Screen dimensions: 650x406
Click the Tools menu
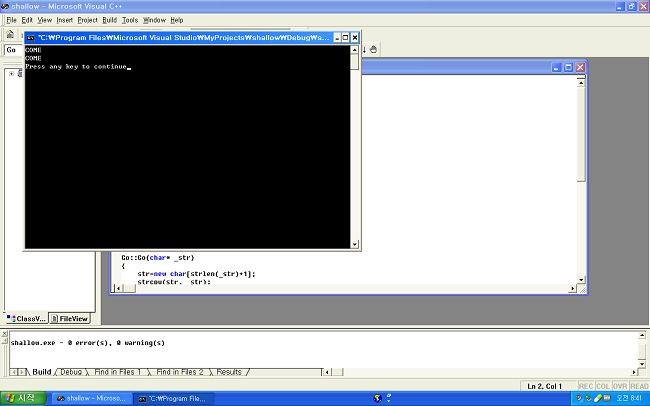click(130, 20)
